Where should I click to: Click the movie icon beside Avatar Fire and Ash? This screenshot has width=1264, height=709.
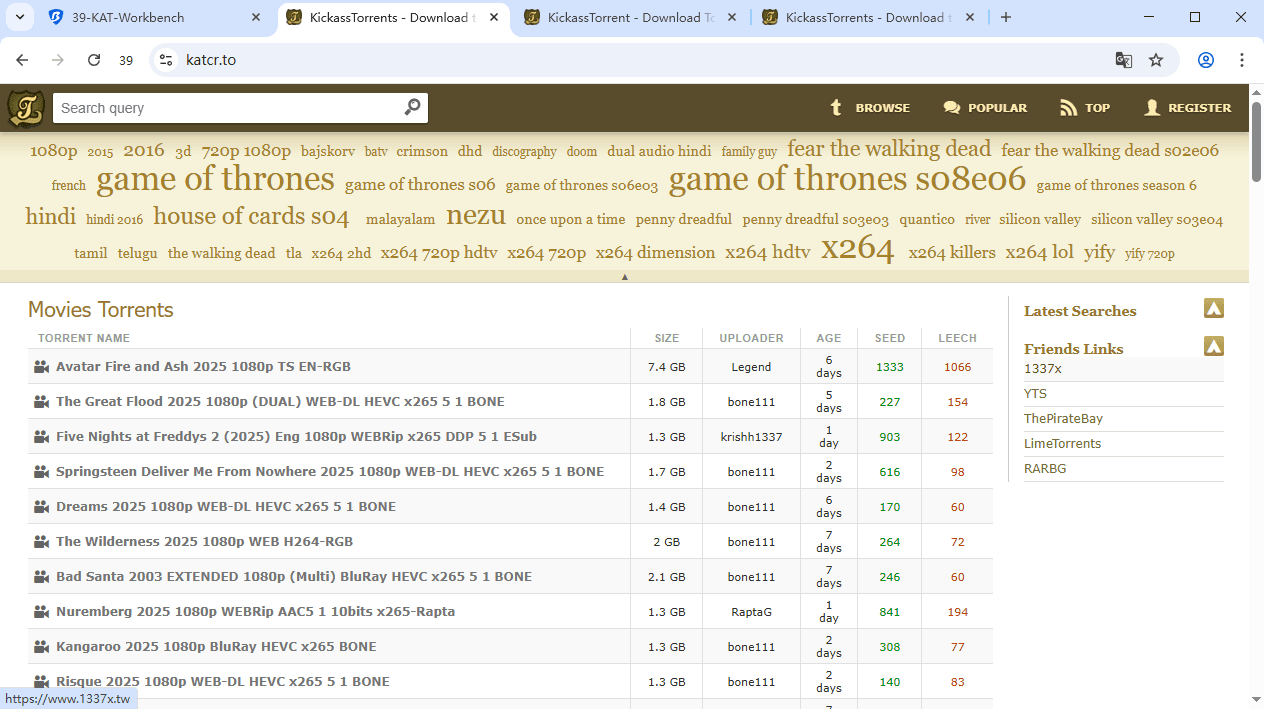[41, 367]
